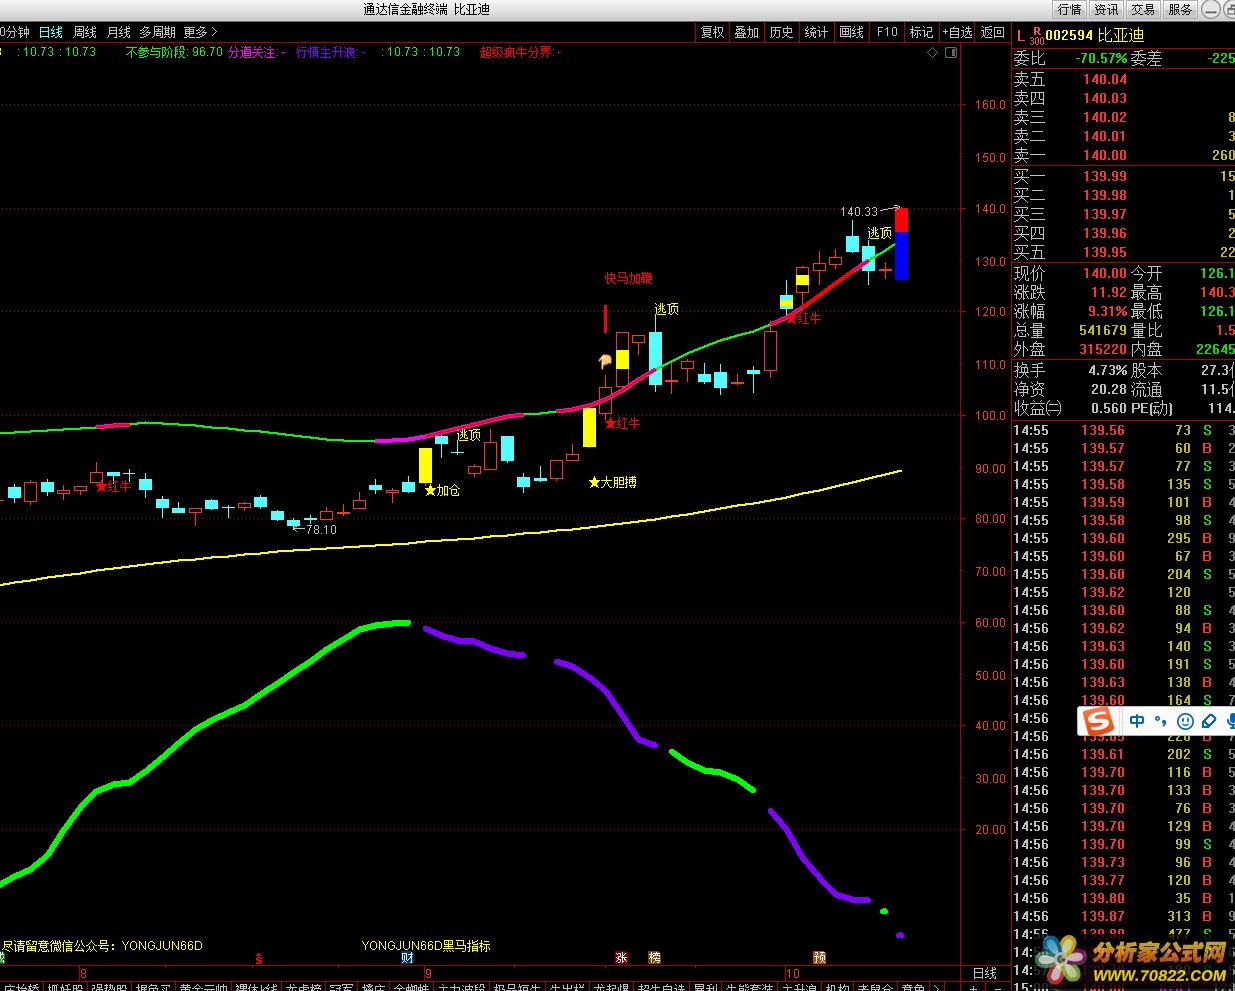The height and width of the screenshot is (991, 1235).
Task: Add stock with +自选 button
Action: 956,32
